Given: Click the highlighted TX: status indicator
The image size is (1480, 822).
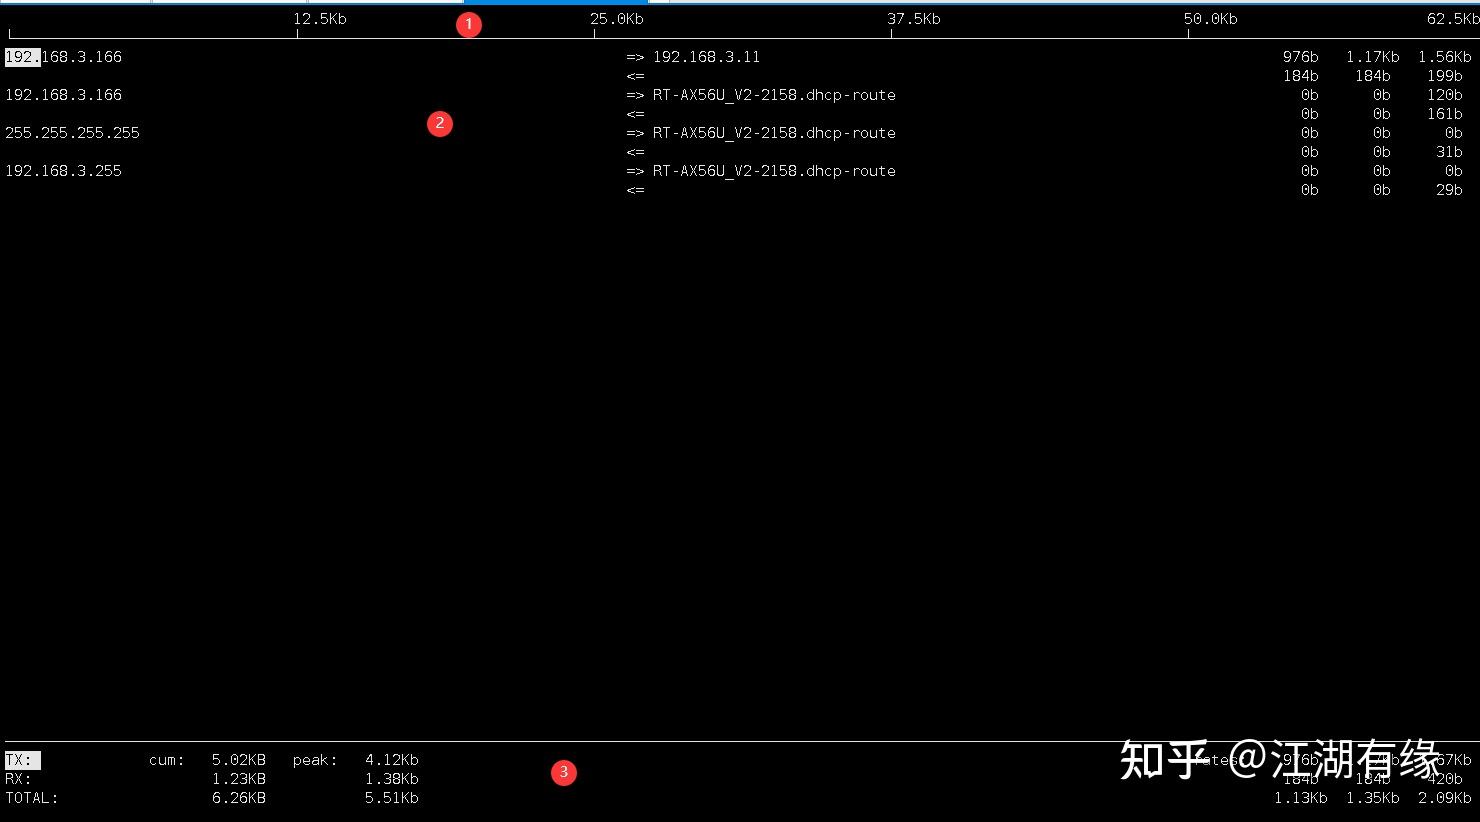Looking at the screenshot, I should point(20,759).
